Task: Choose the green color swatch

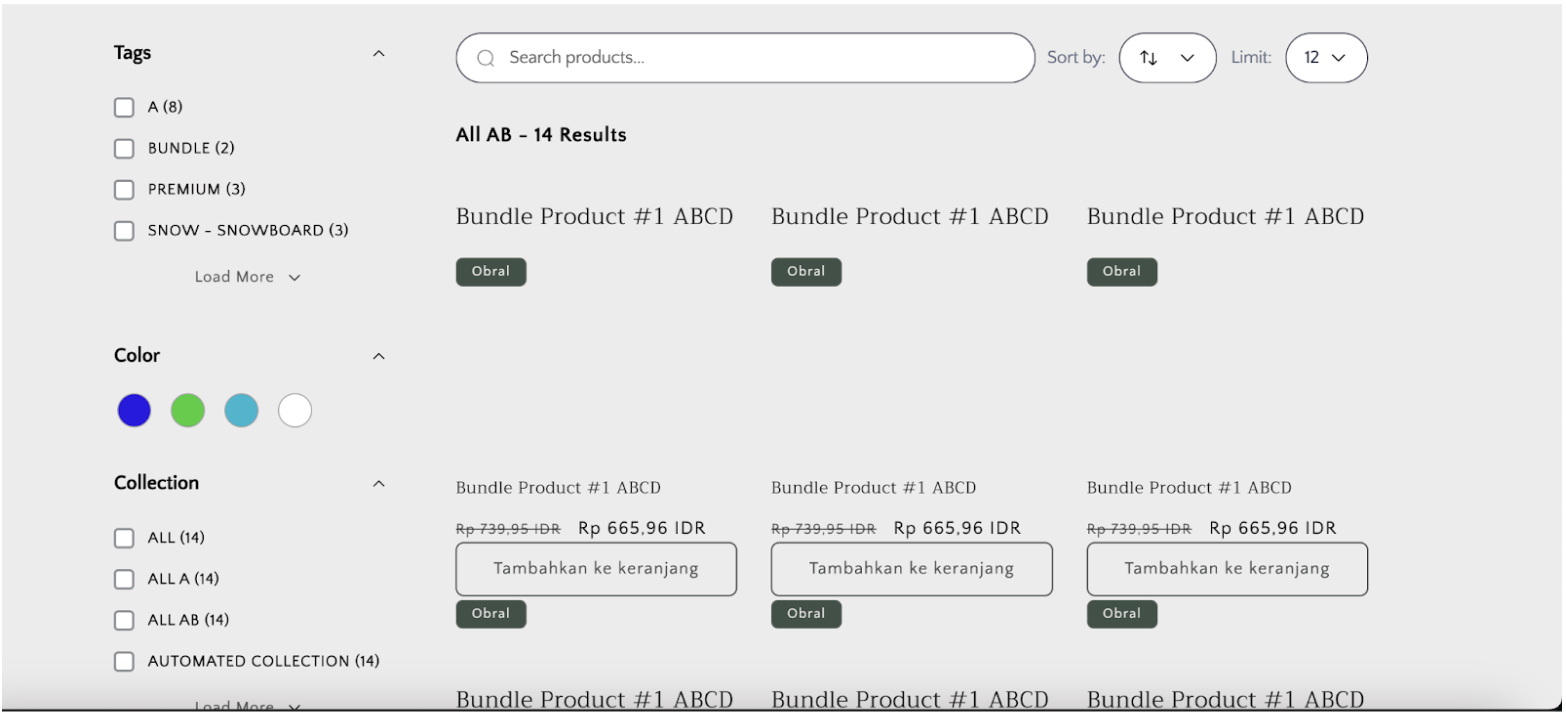Action: (188, 410)
